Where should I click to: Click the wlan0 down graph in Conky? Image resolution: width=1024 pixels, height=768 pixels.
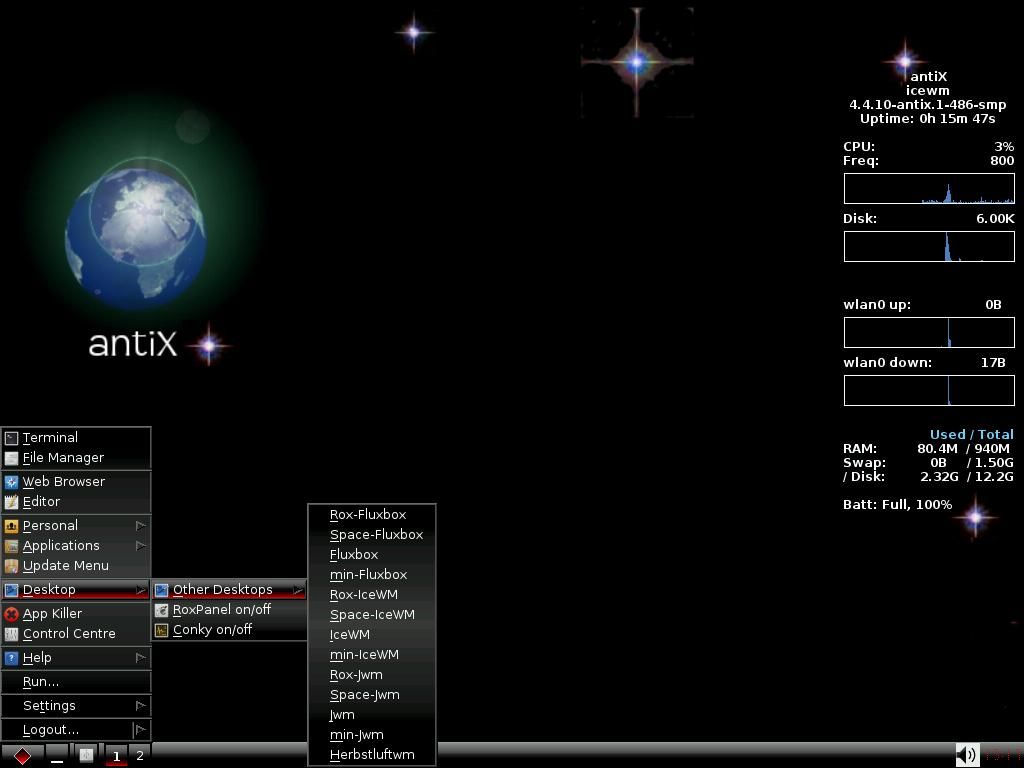[x=929, y=390]
